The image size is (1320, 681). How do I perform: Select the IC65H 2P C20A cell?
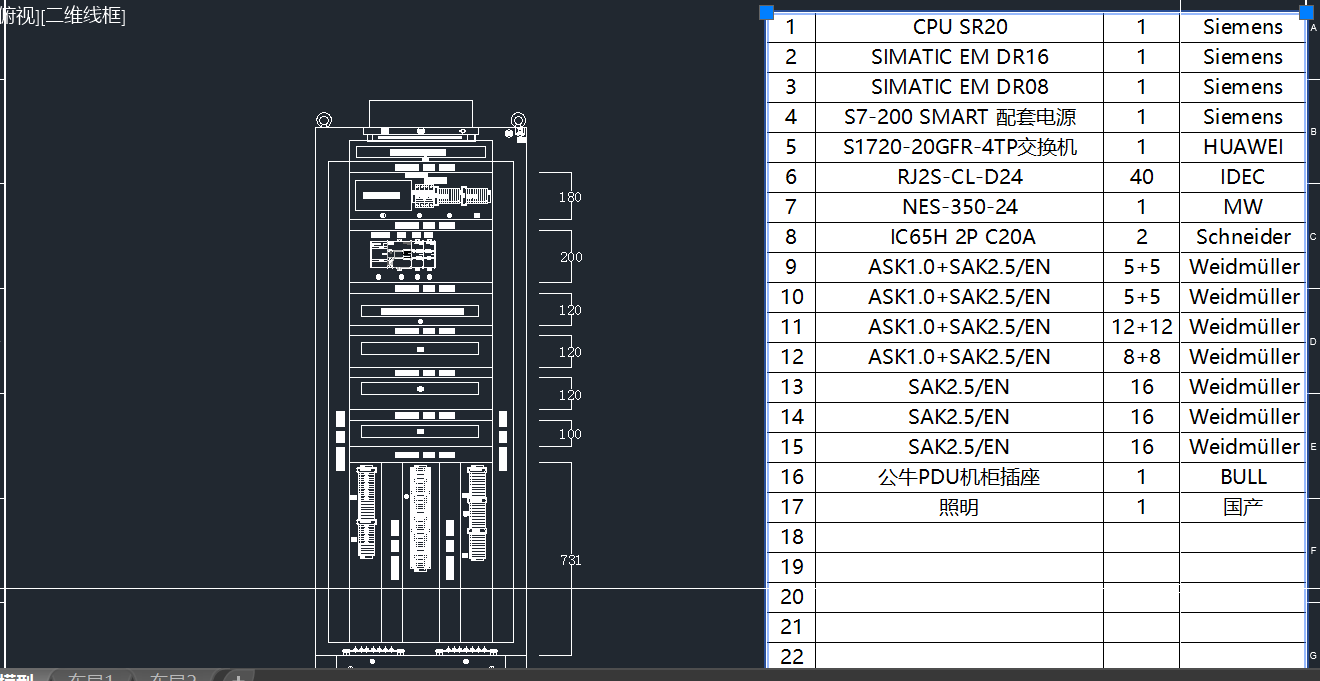tap(960, 237)
